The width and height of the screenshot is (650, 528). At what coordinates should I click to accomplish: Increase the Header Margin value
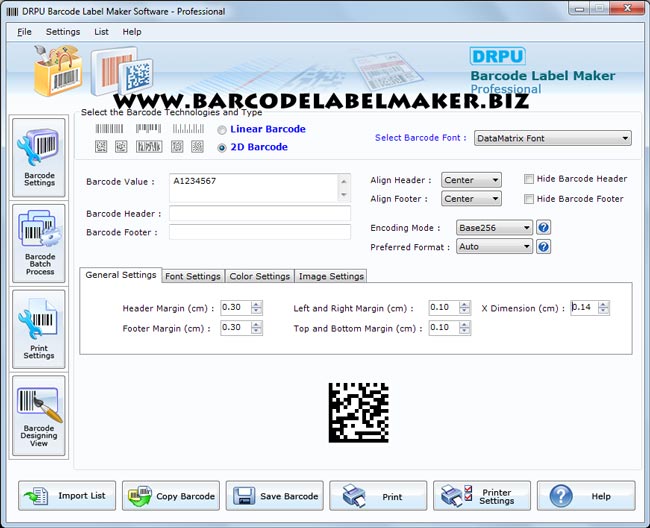[x=257, y=304]
